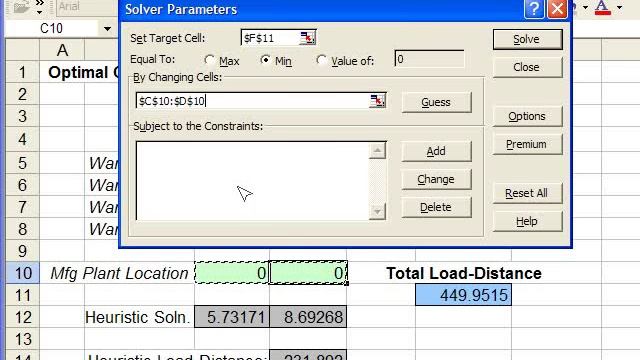
Task: Open the Name Box dropdown arrow
Action: pyautogui.click(x=107, y=29)
